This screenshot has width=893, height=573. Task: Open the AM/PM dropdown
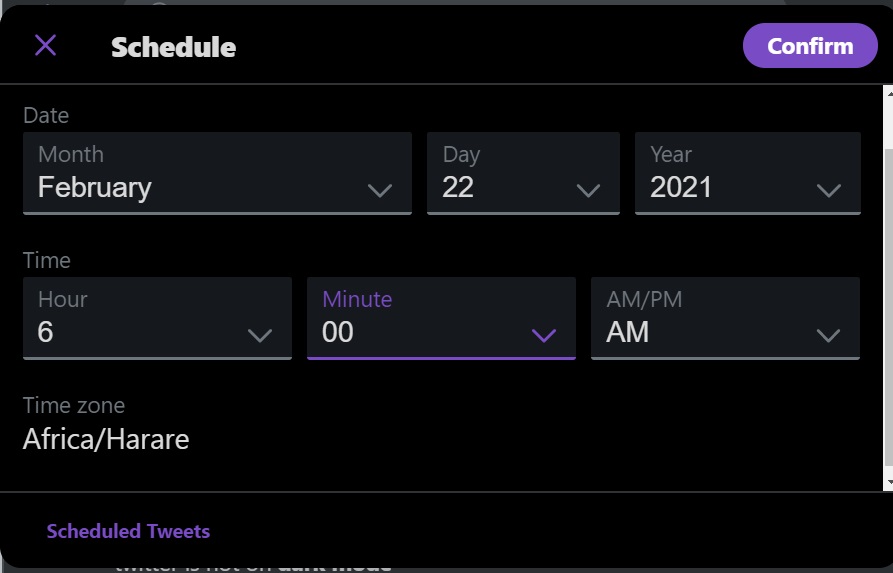725,318
